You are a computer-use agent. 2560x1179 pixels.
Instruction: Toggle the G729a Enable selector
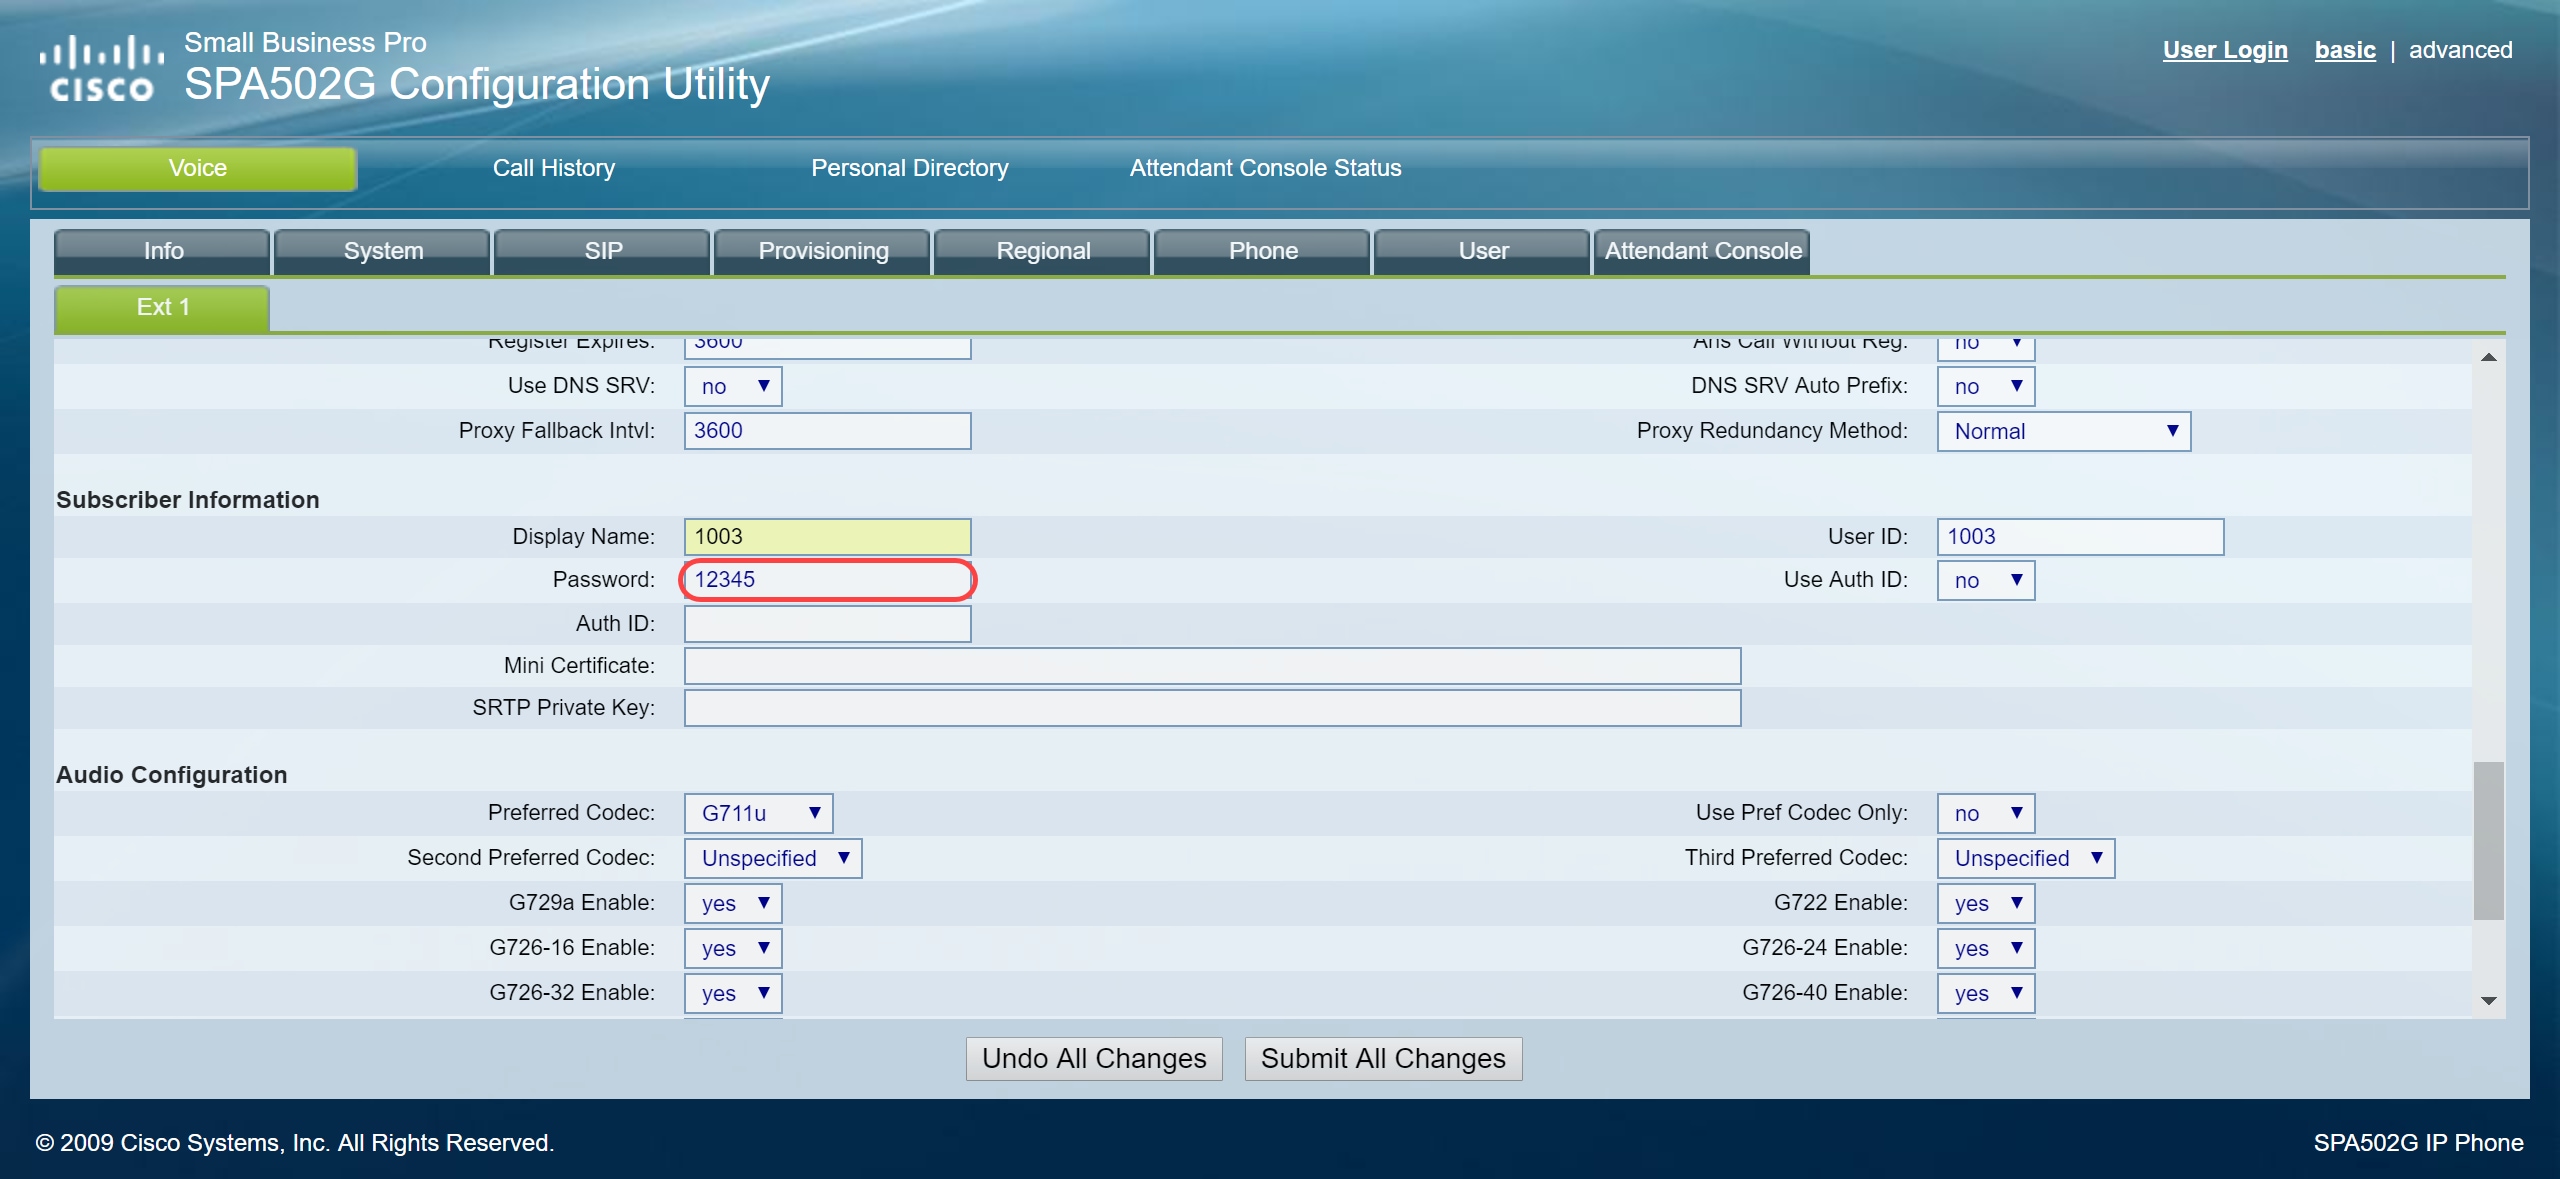click(x=733, y=903)
